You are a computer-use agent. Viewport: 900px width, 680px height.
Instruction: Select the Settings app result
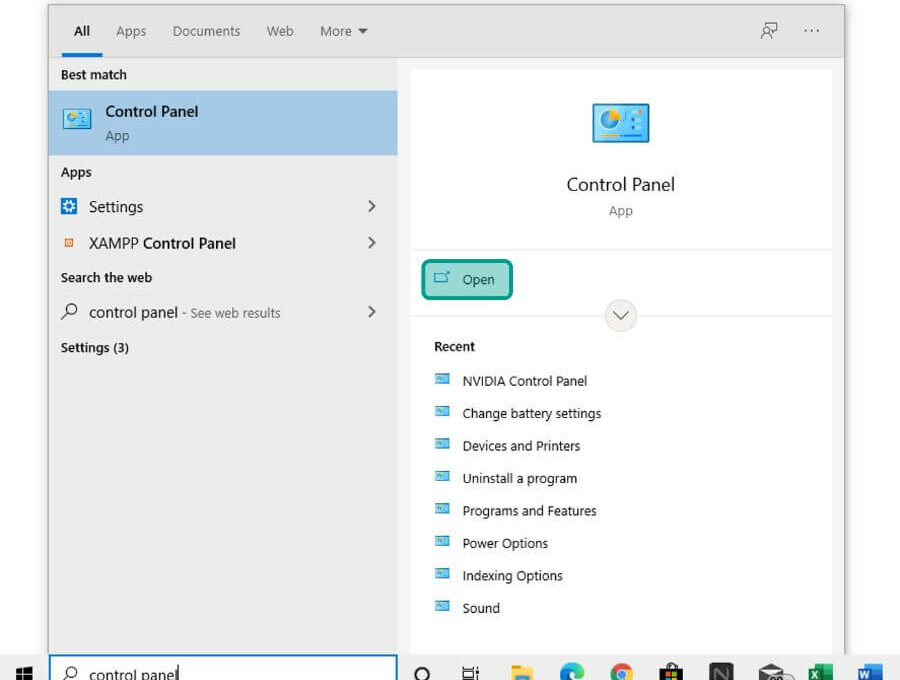[x=223, y=207]
